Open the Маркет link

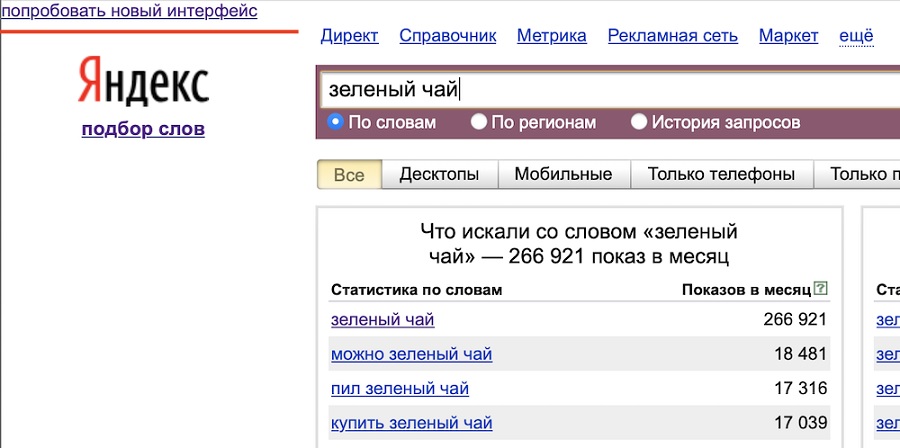[x=789, y=36]
